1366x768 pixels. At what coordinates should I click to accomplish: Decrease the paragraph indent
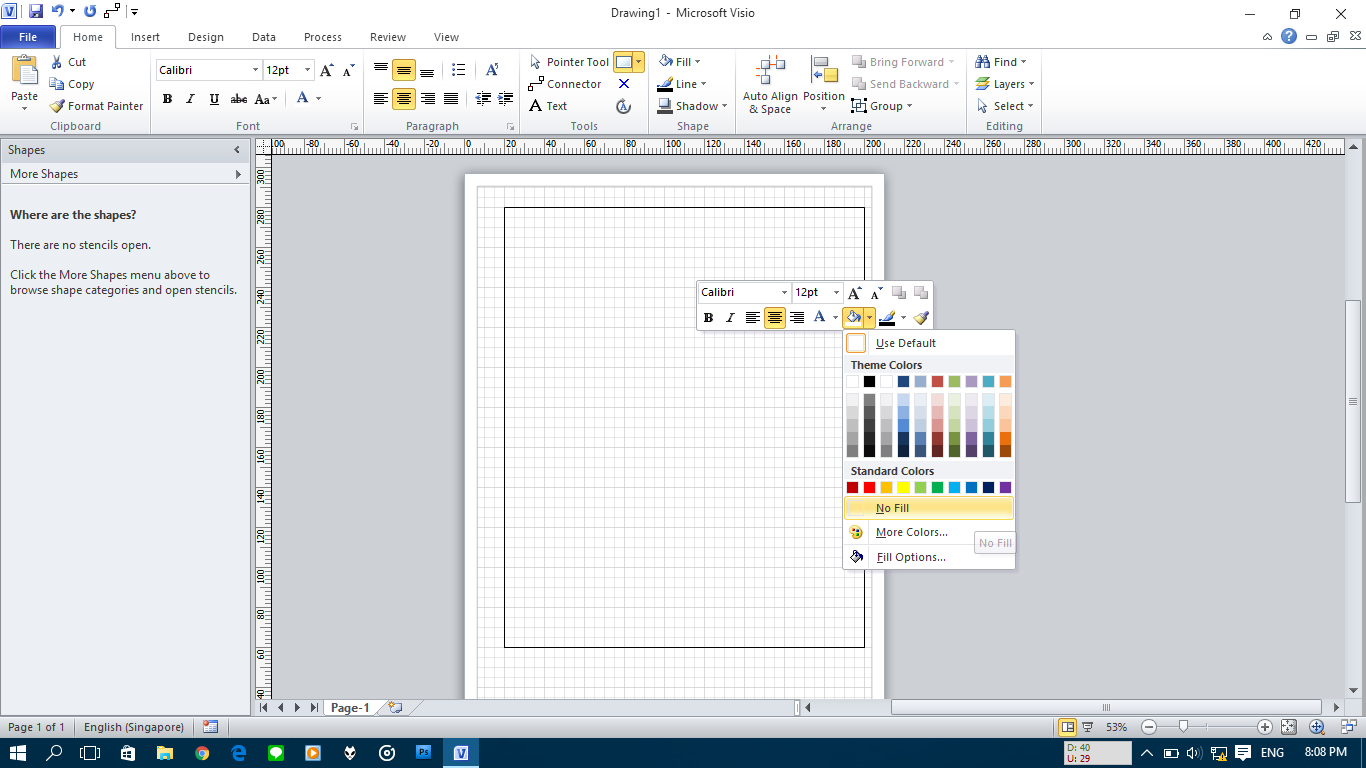(x=483, y=98)
